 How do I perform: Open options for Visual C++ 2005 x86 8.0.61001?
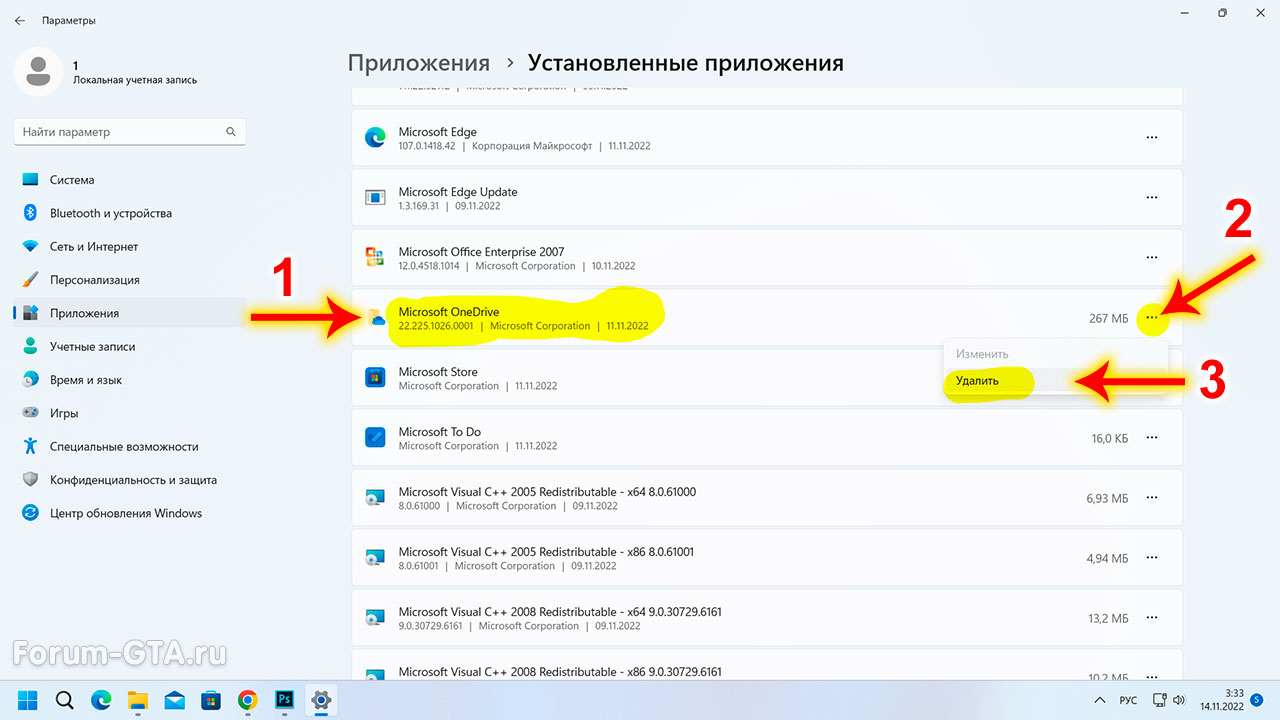(x=1152, y=558)
